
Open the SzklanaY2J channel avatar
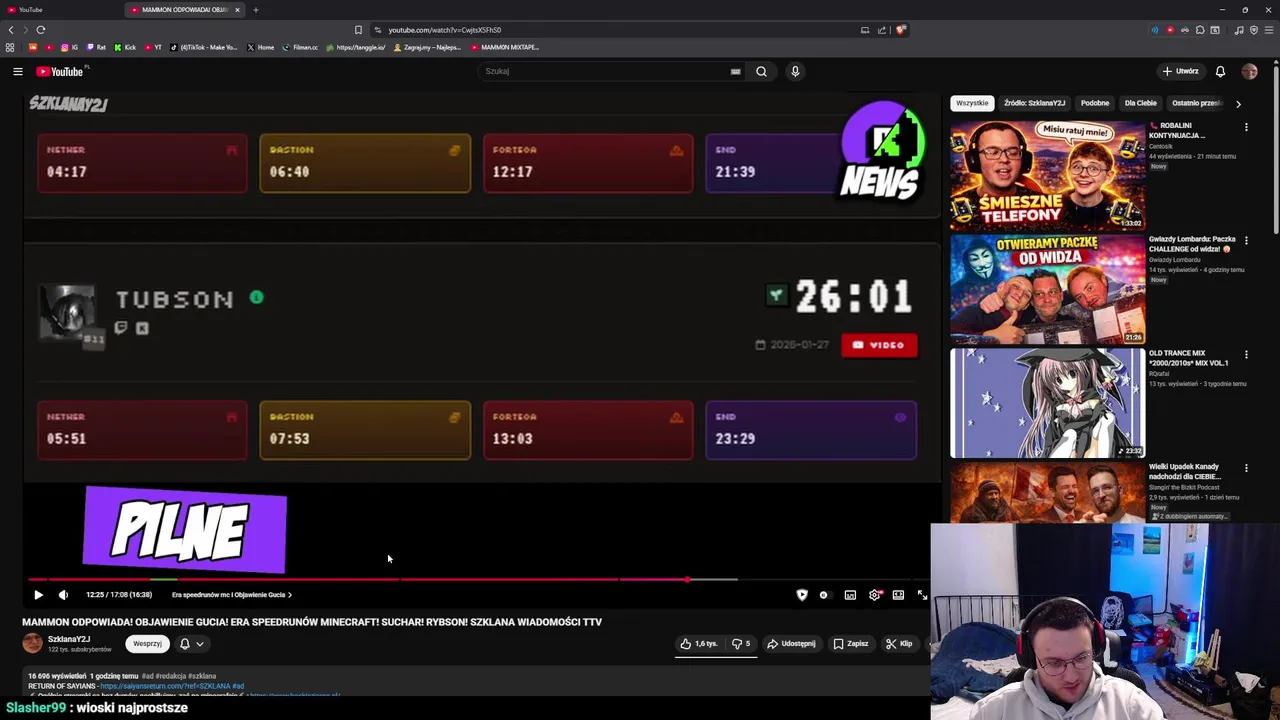coord(33,643)
